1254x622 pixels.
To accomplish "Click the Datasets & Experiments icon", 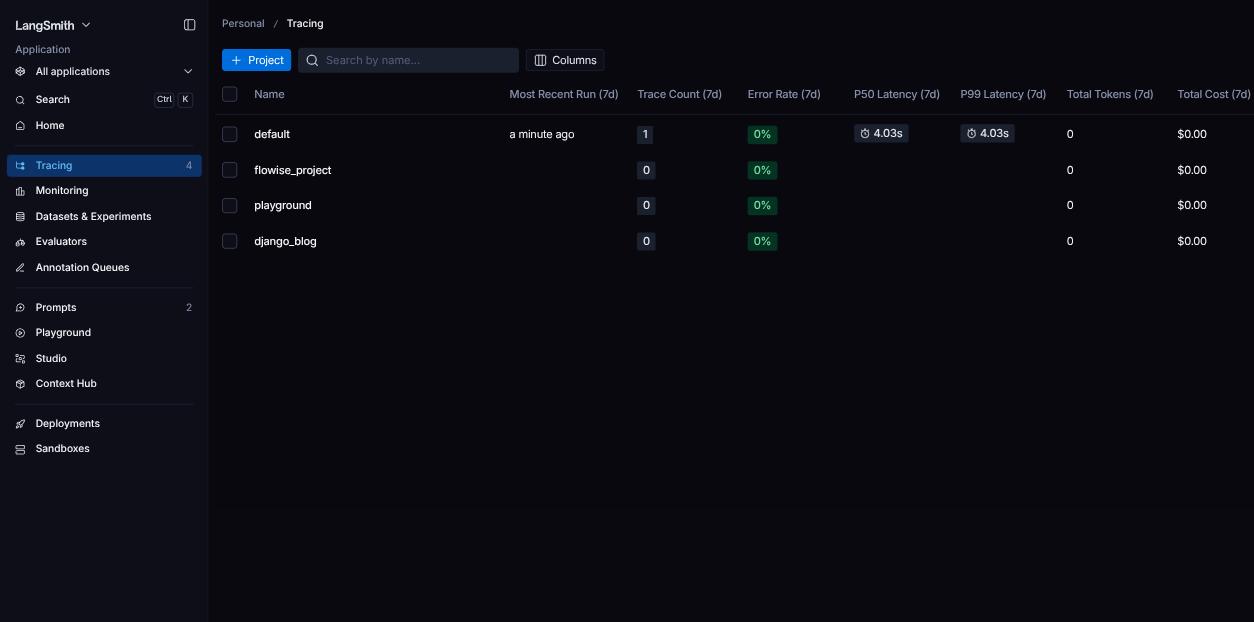I will coord(20,217).
